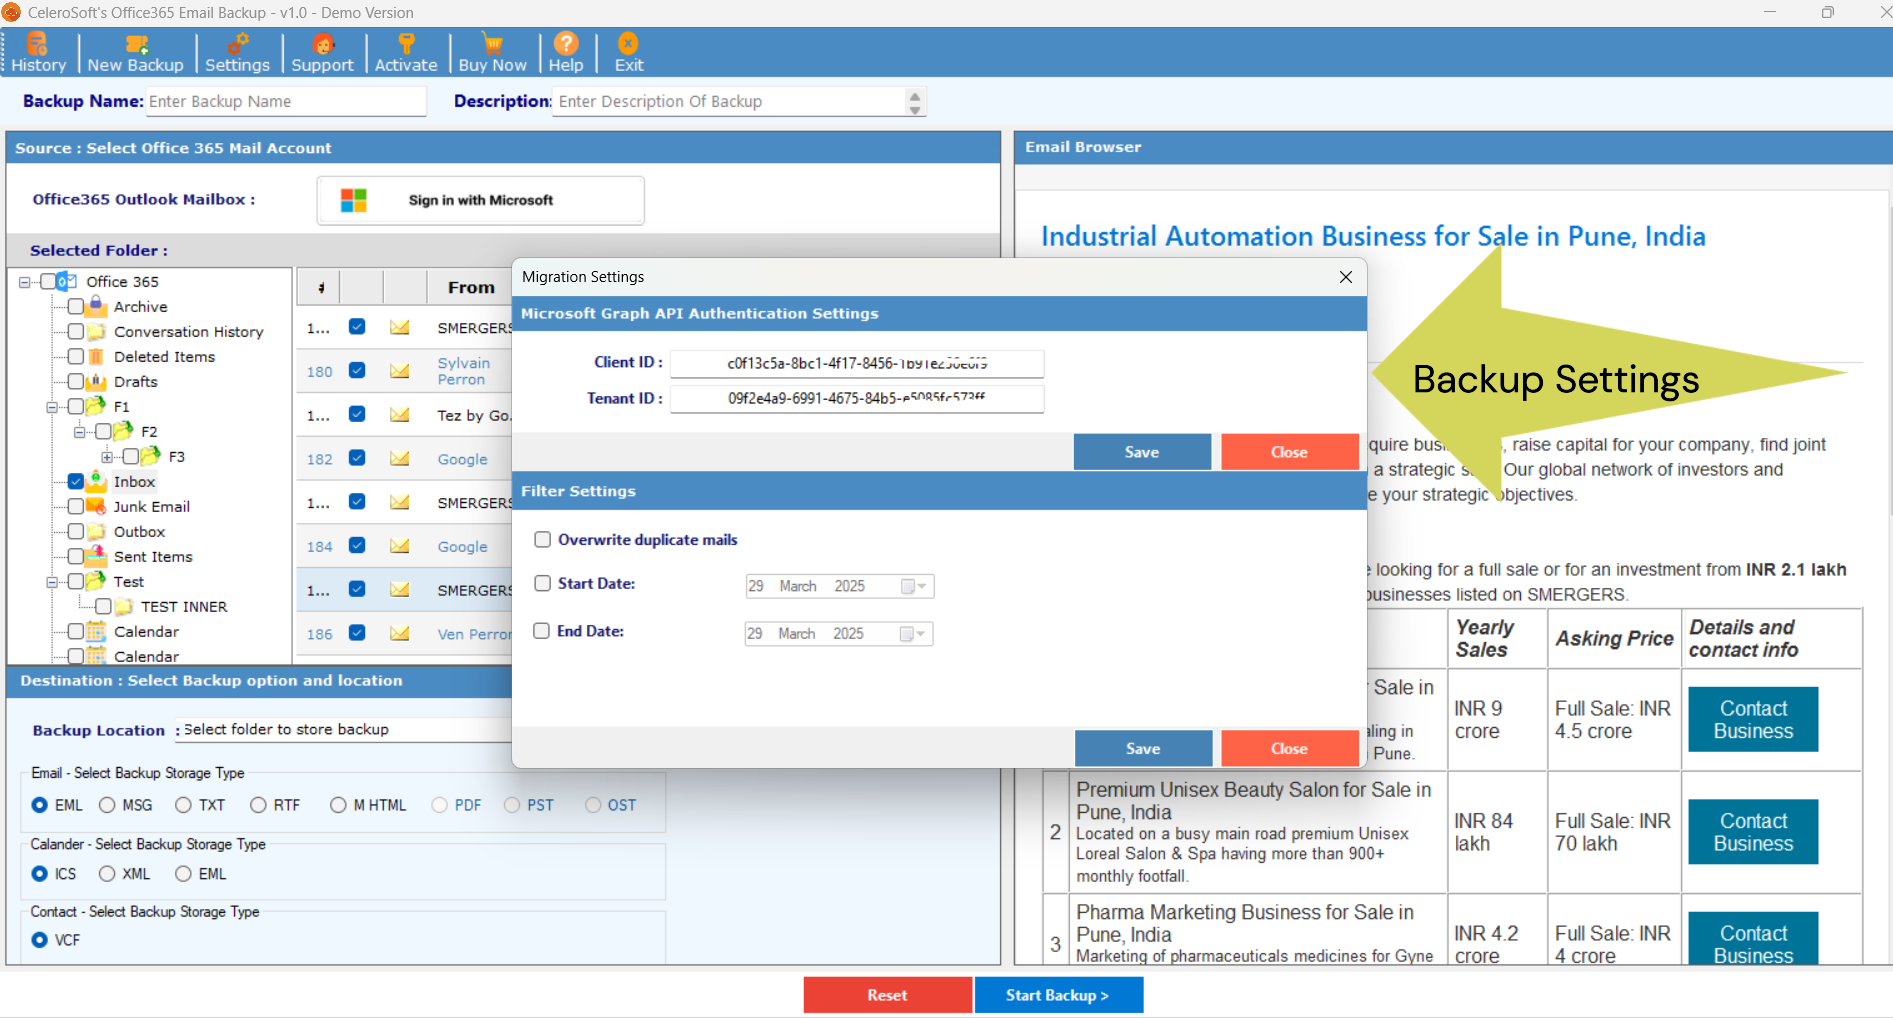Click the Outlook icon beside Office 365 root
Image resolution: width=1893 pixels, height=1018 pixels.
pyautogui.click(x=66, y=281)
